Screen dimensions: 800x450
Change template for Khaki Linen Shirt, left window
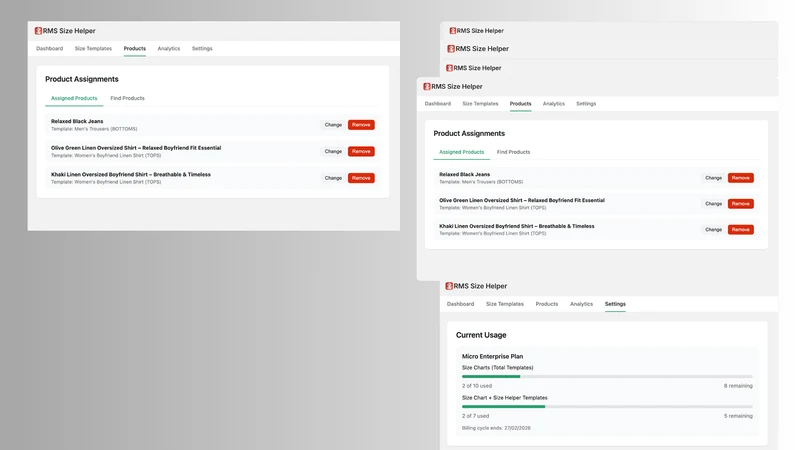tap(333, 178)
